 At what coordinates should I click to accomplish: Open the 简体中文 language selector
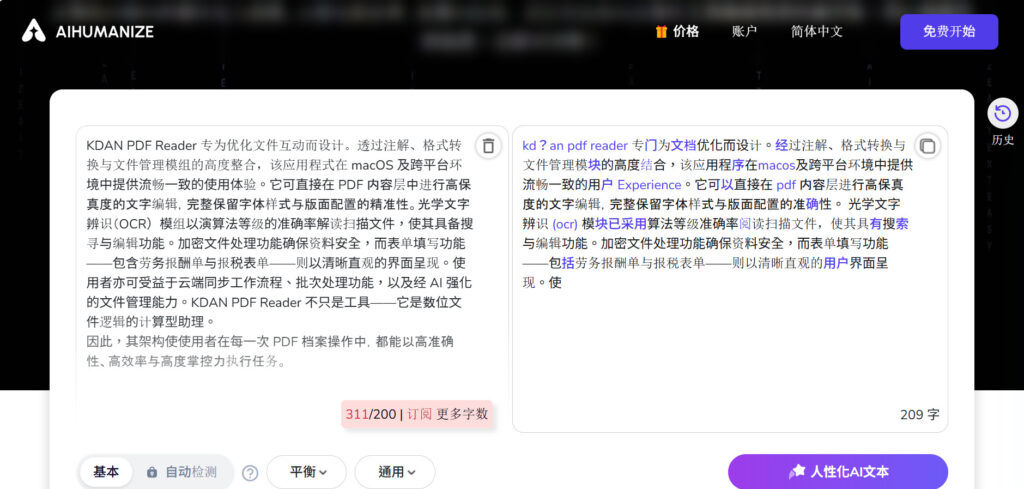tap(816, 31)
